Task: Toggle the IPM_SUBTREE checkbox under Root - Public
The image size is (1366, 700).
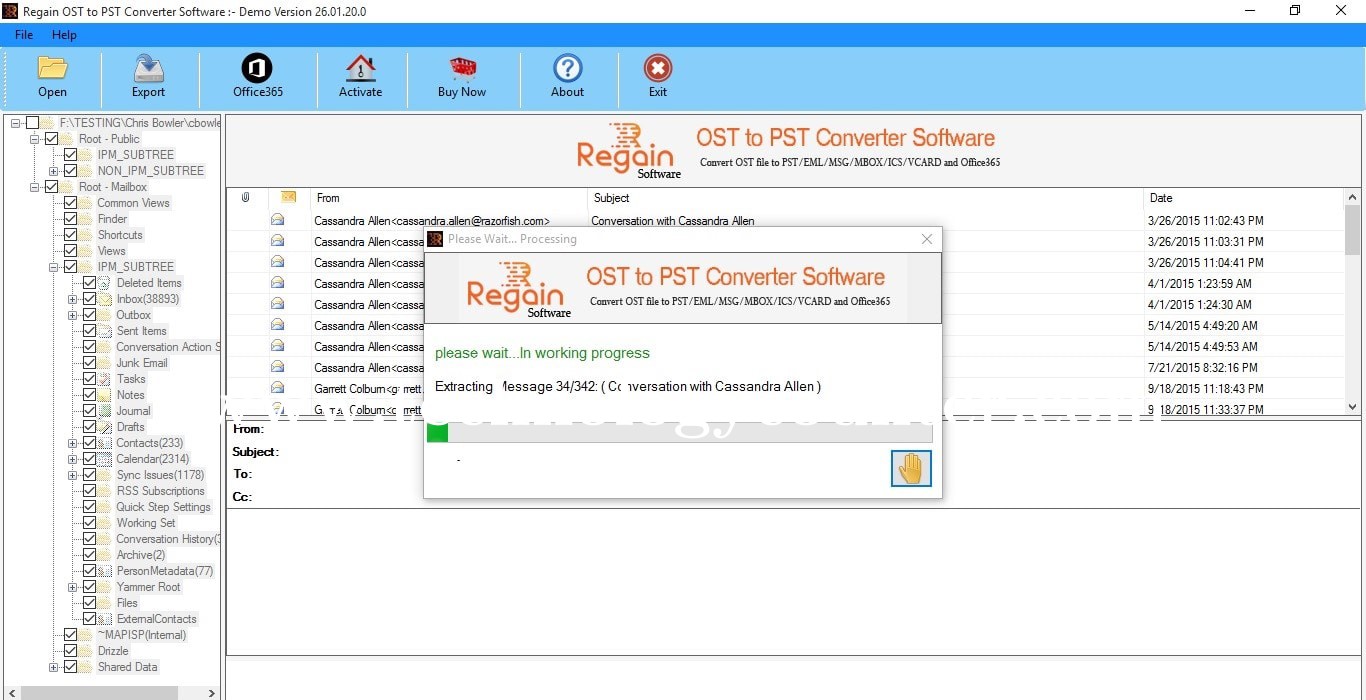Action: tap(70, 155)
